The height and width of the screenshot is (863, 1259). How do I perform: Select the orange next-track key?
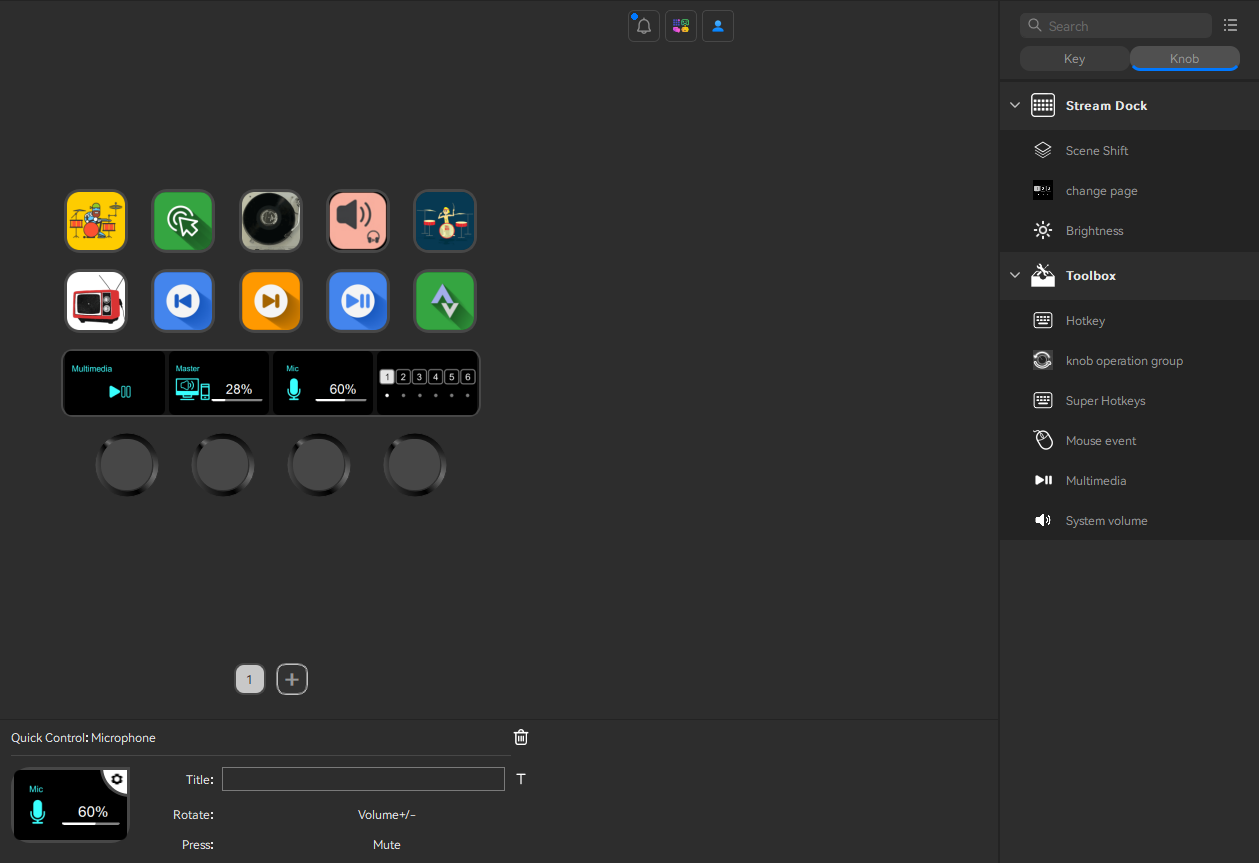(271, 301)
